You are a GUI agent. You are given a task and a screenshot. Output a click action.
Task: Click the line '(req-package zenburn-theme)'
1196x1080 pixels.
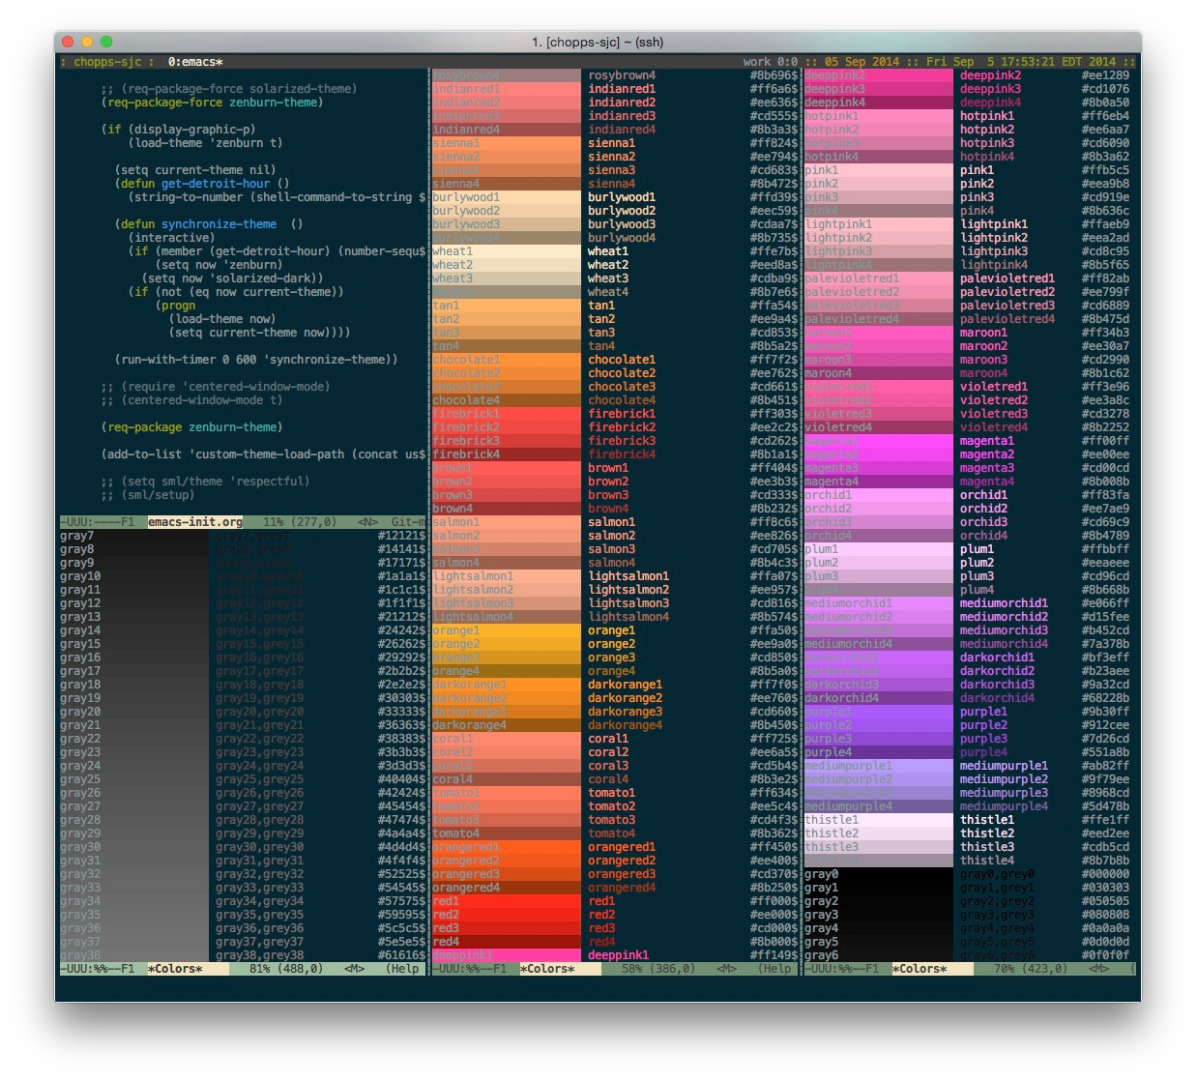click(191, 427)
